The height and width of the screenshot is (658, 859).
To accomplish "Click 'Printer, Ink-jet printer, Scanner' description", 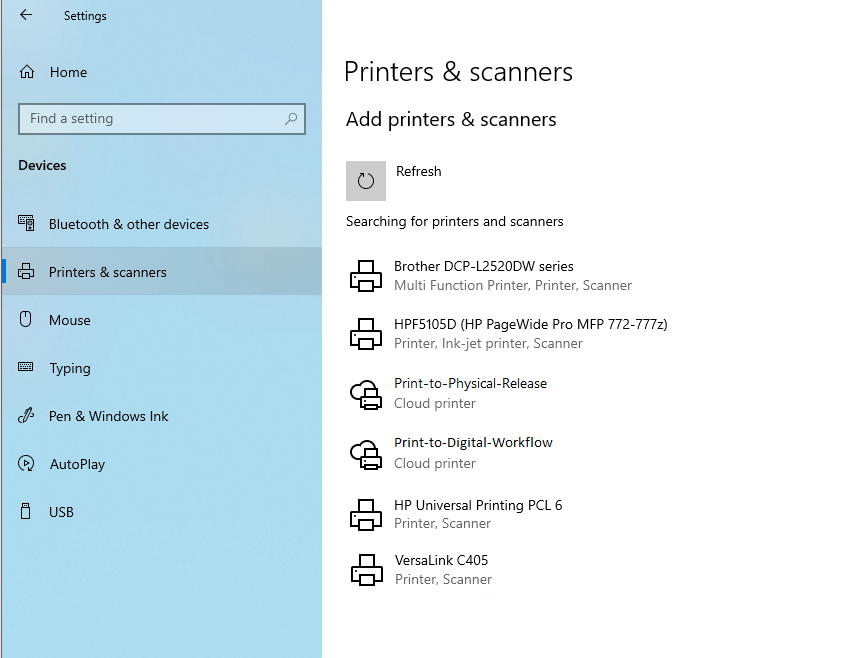I will coord(488,344).
